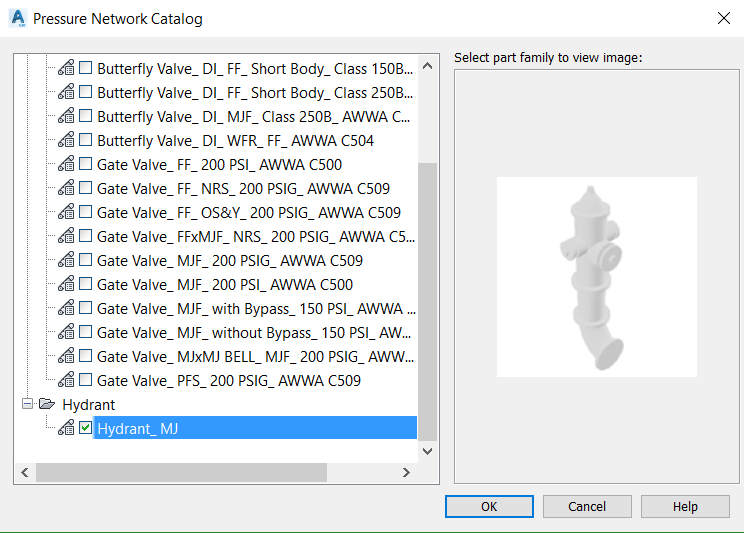The height and width of the screenshot is (533, 744).
Task: Select Gate Valve_ FF_ OS&Y_ 200 PSIG row
Action: pos(249,213)
